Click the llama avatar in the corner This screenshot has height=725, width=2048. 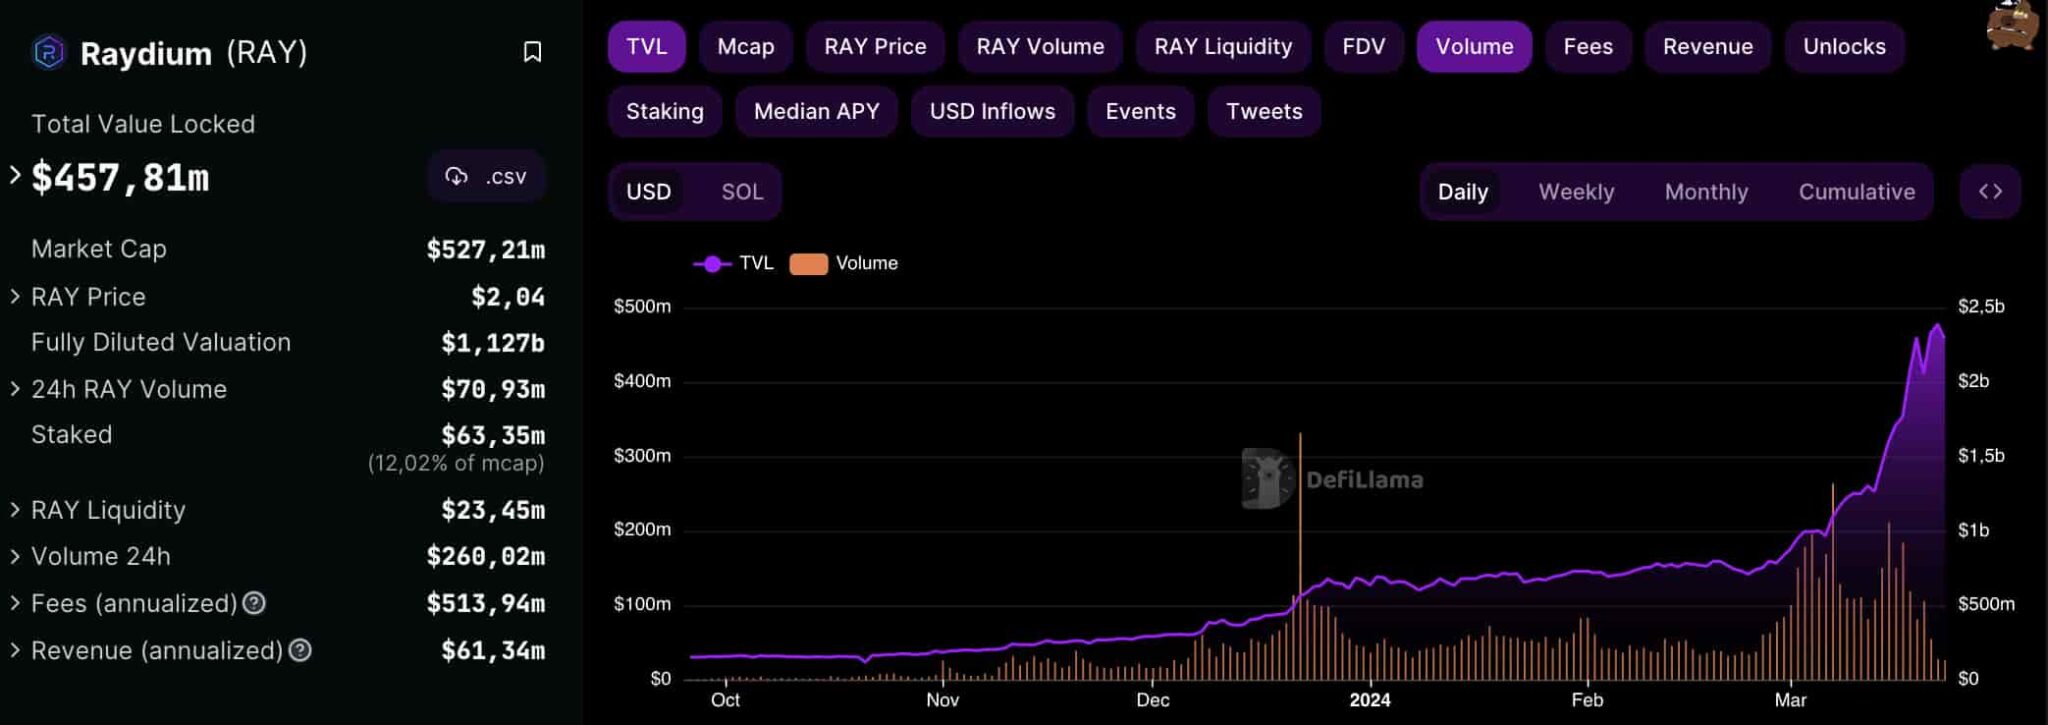point(2012,24)
